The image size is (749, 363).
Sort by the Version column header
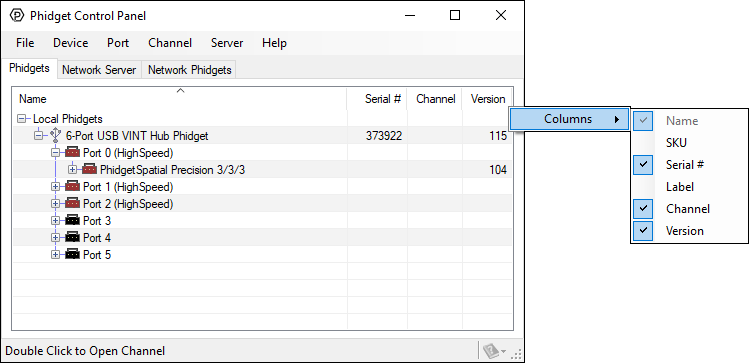point(487,99)
